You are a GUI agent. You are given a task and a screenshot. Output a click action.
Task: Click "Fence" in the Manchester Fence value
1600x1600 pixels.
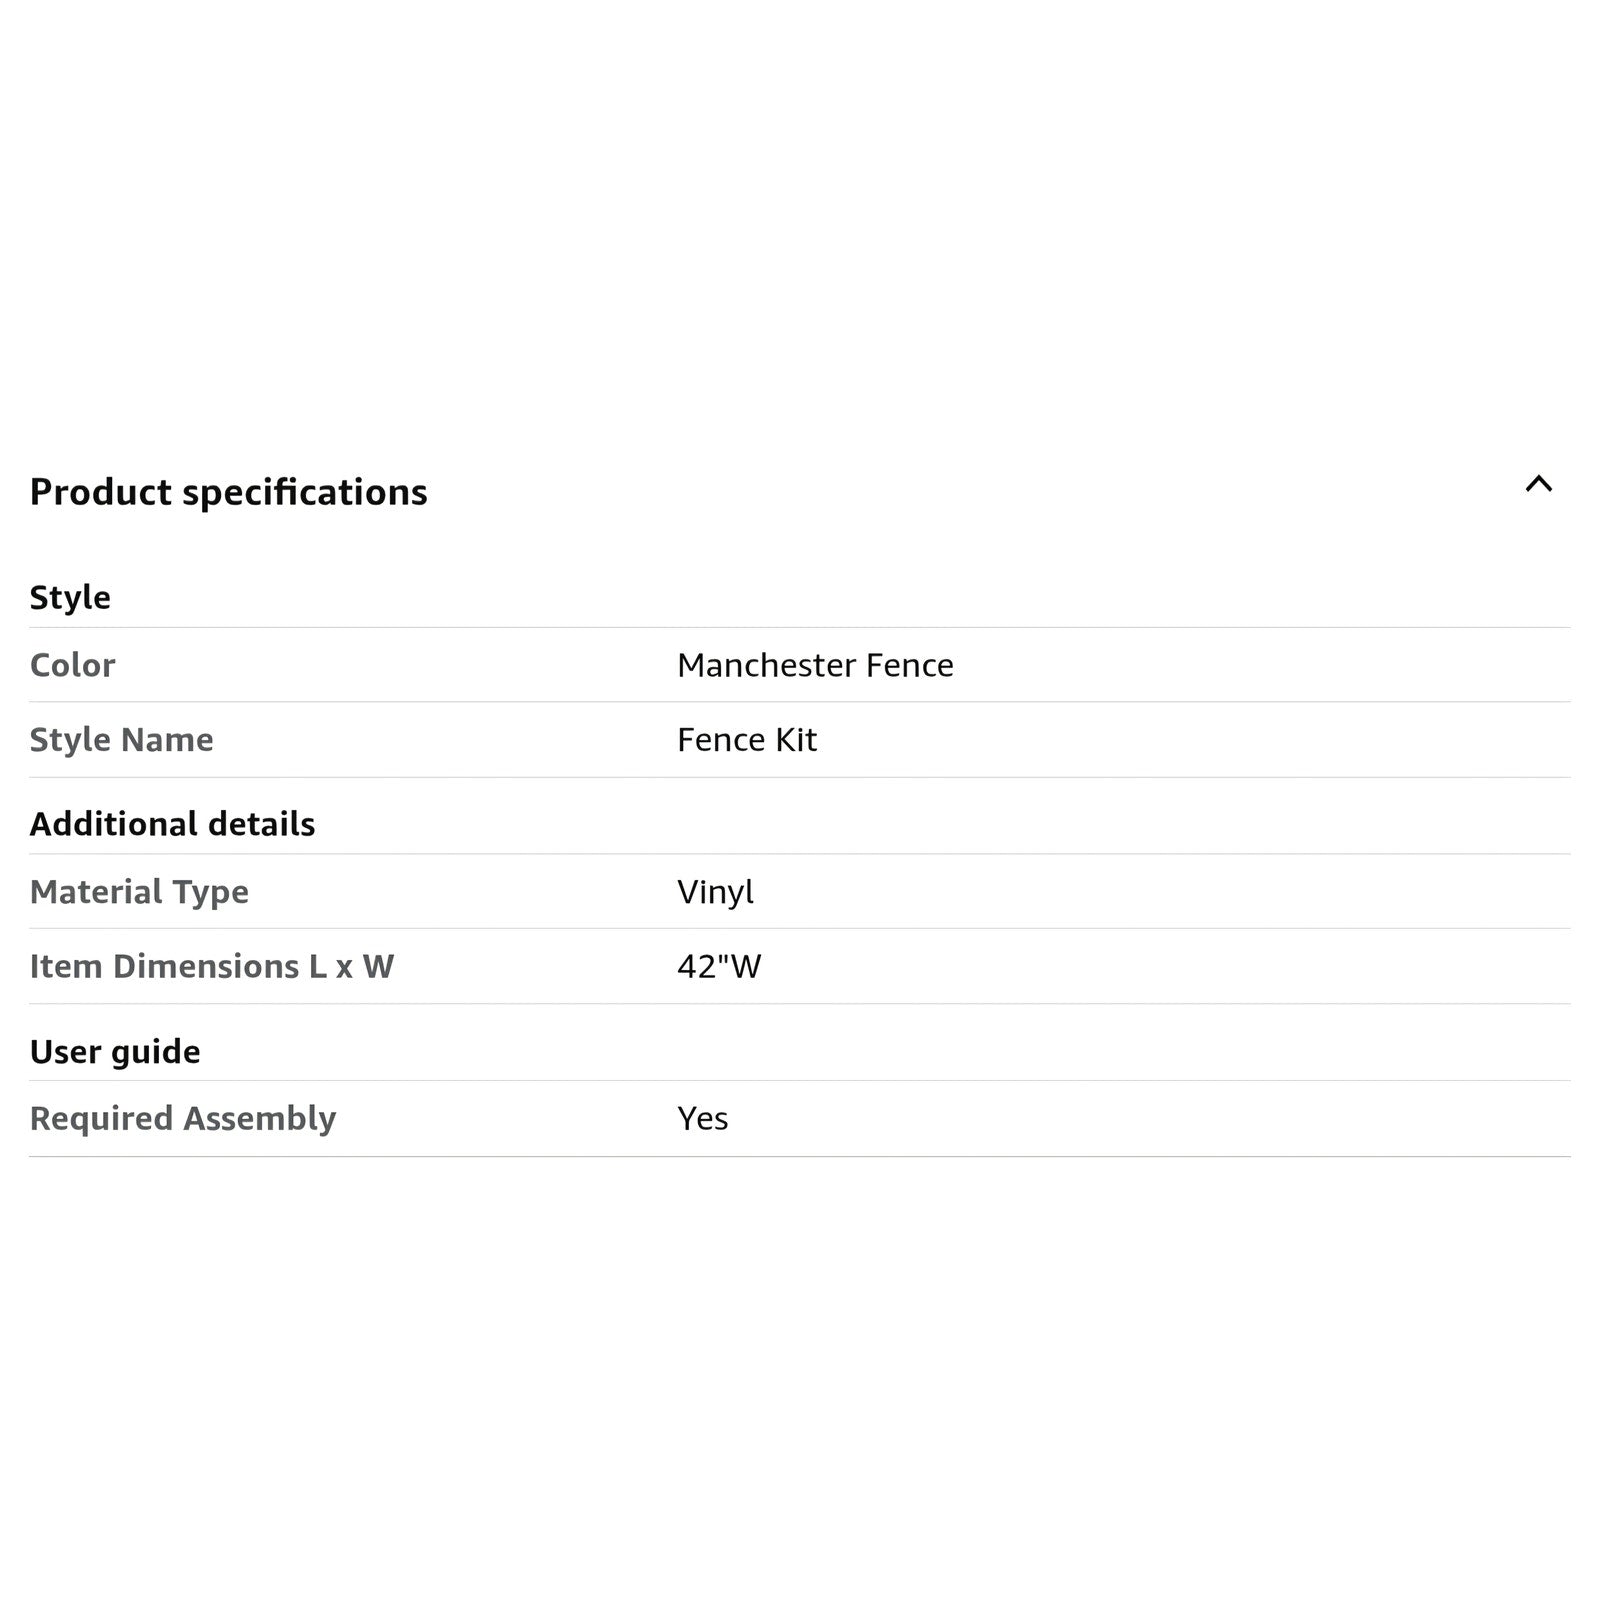(x=910, y=665)
